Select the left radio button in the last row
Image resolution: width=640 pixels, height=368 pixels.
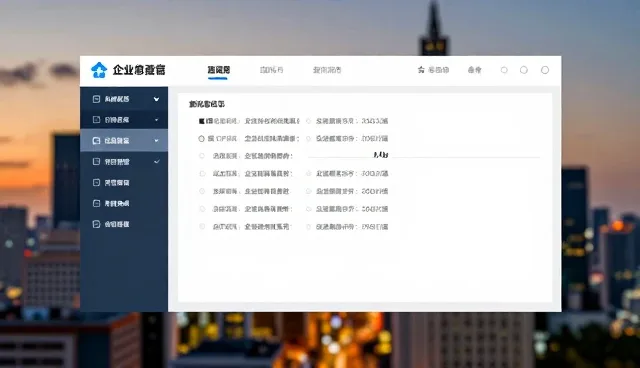(x=202, y=226)
